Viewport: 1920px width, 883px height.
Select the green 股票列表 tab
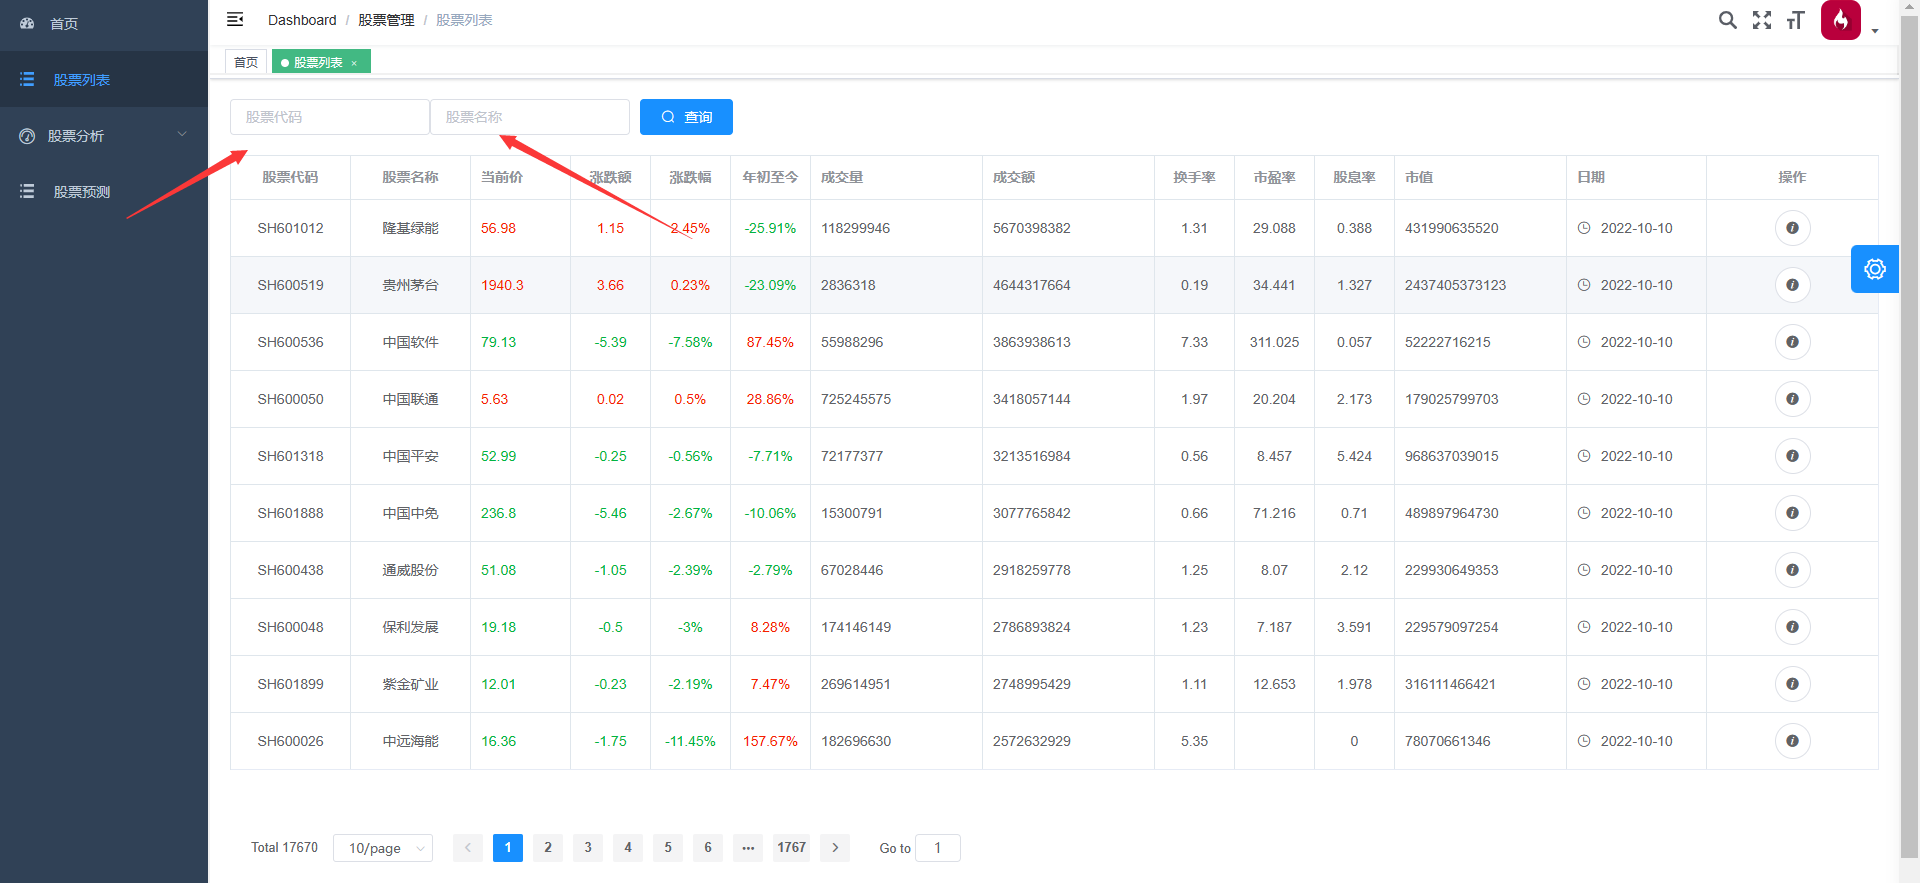coord(321,62)
